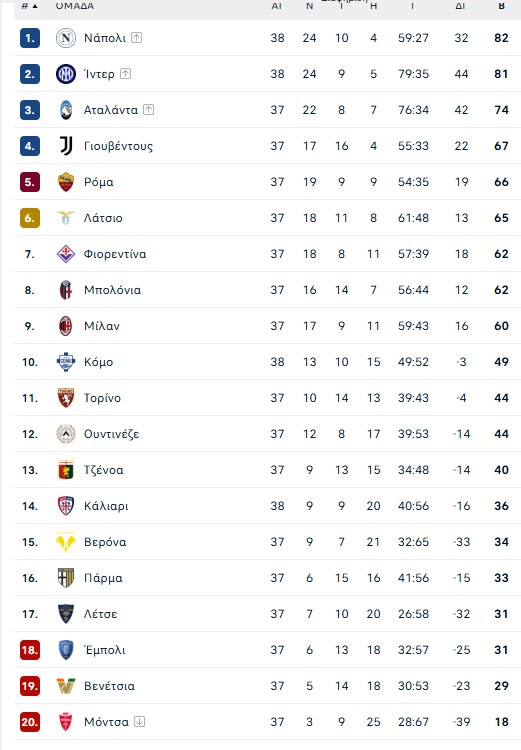This screenshot has width=521, height=750.
Task: Click the Venezia team logo
Action: (x=66, y=686)
